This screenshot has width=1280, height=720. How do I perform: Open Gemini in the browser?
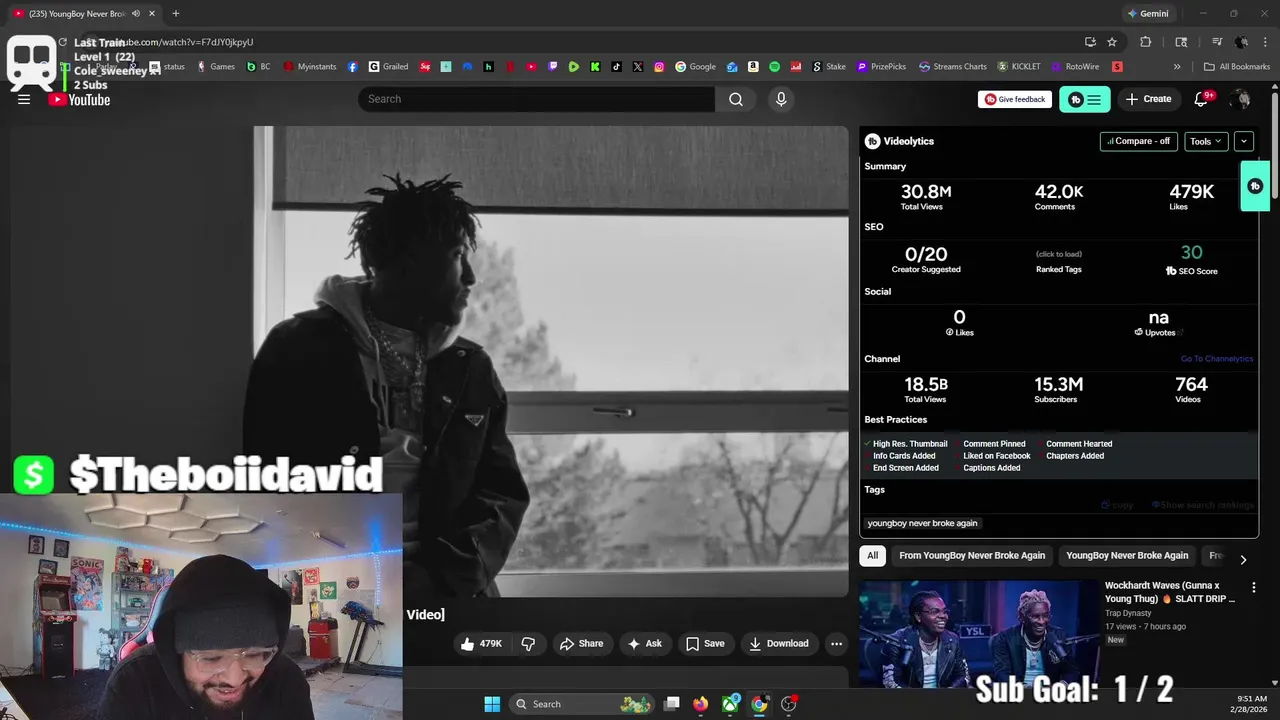click(1147, 14)
